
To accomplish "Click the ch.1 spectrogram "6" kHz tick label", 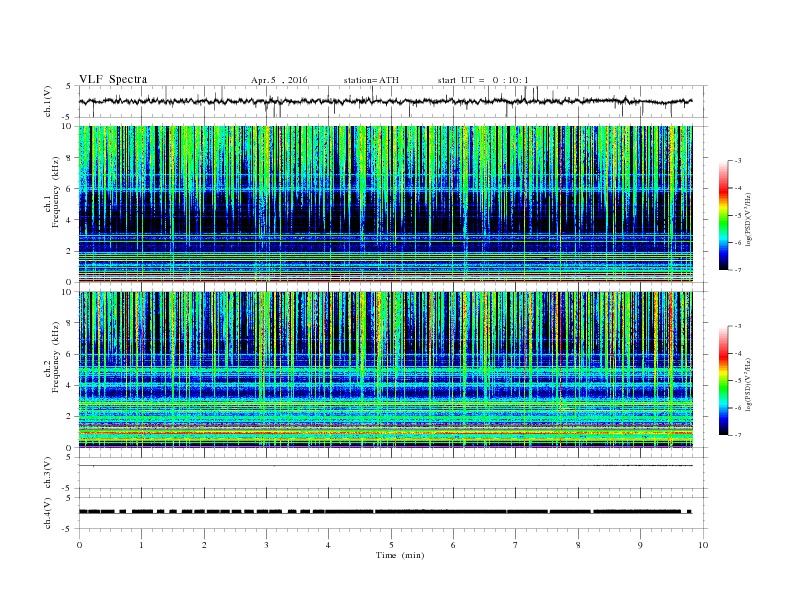I will tap(69, 189).
